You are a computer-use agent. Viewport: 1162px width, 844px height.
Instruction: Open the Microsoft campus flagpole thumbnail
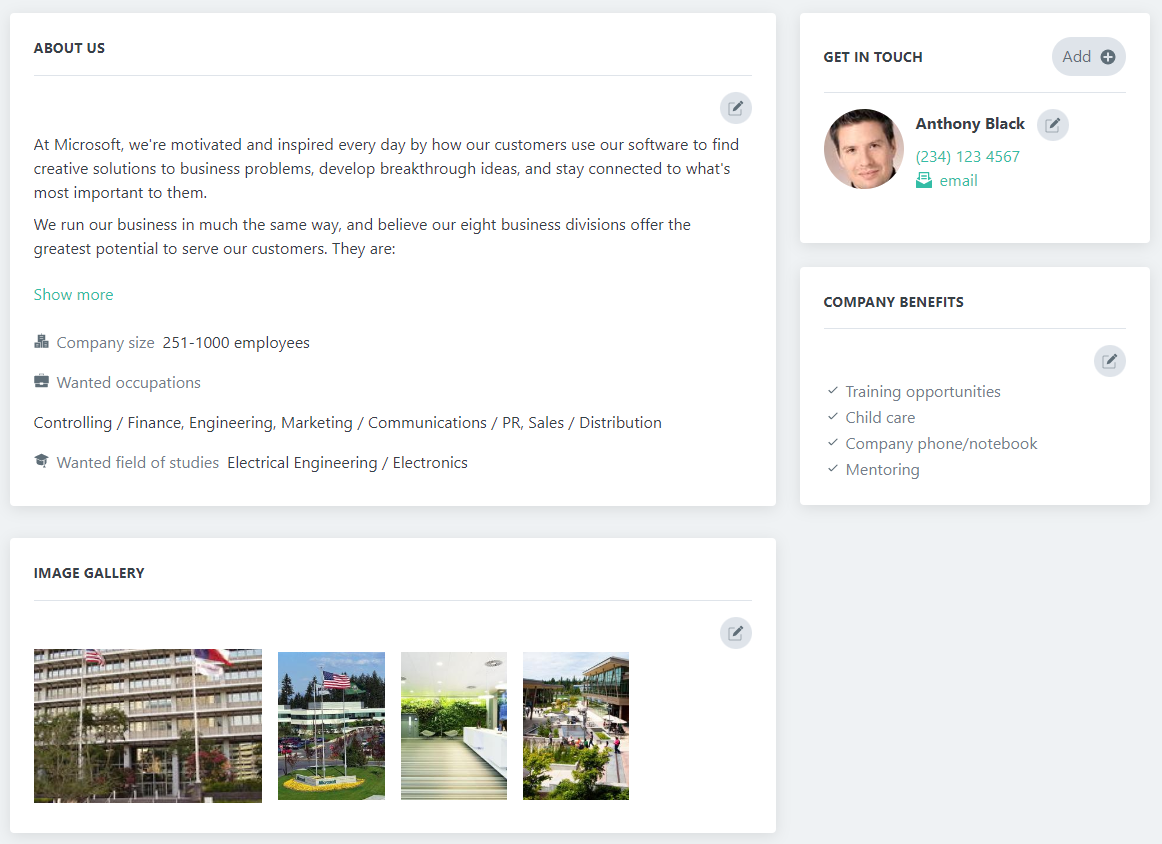(x=331, y=726)
